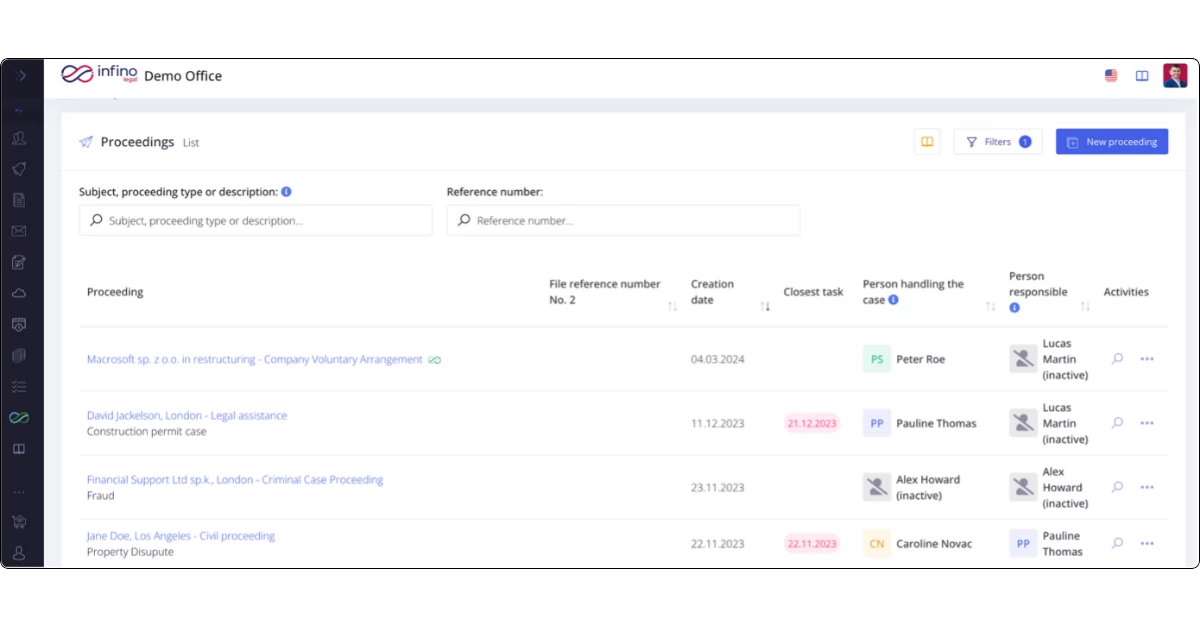Image resolution: width=1200 pixels, height=627 pixels.
Task: Open more options for Jane Doe proceeding
Action: 1147,544
